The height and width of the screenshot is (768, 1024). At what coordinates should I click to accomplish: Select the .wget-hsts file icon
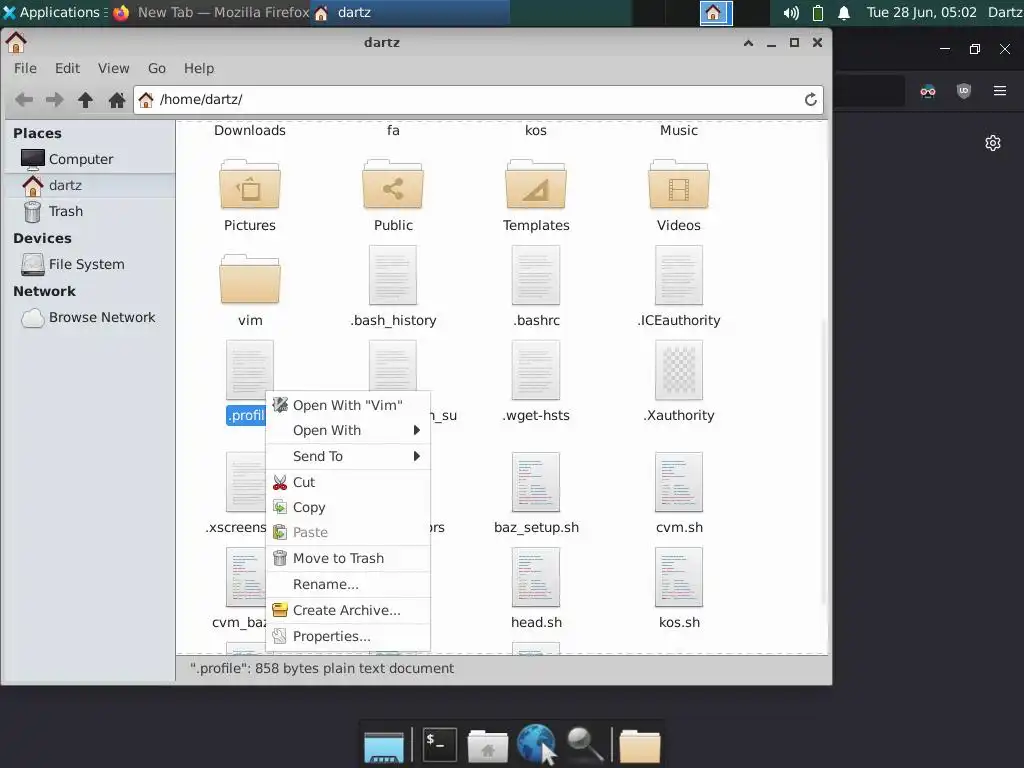536,370
